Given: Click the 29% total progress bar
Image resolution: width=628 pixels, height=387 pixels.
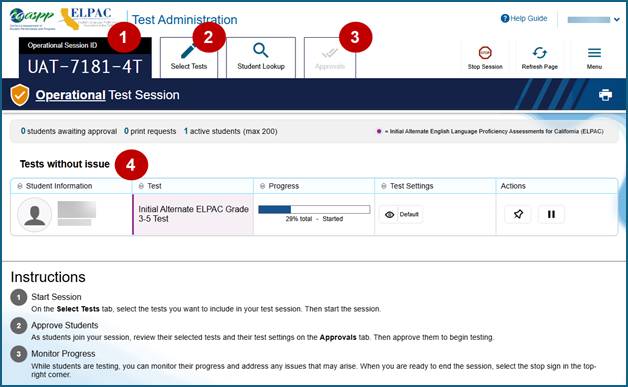Looking at the screenshot, I should point(314,210).
